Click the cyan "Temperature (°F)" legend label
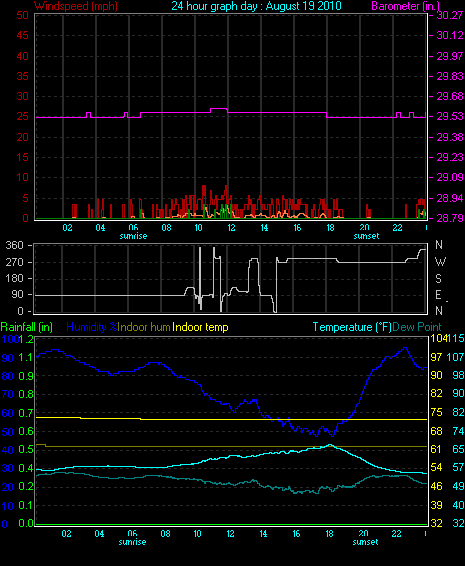The width and height of the screenshot is (465, 566). (352, 327)
